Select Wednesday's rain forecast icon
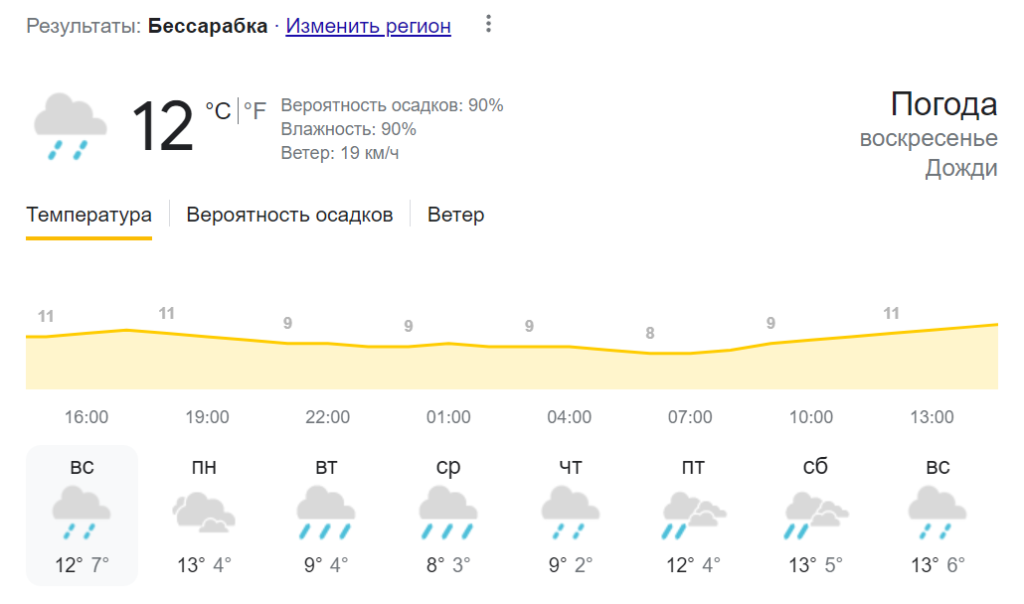Viewport: 1024px width, 604px height. 448,512
